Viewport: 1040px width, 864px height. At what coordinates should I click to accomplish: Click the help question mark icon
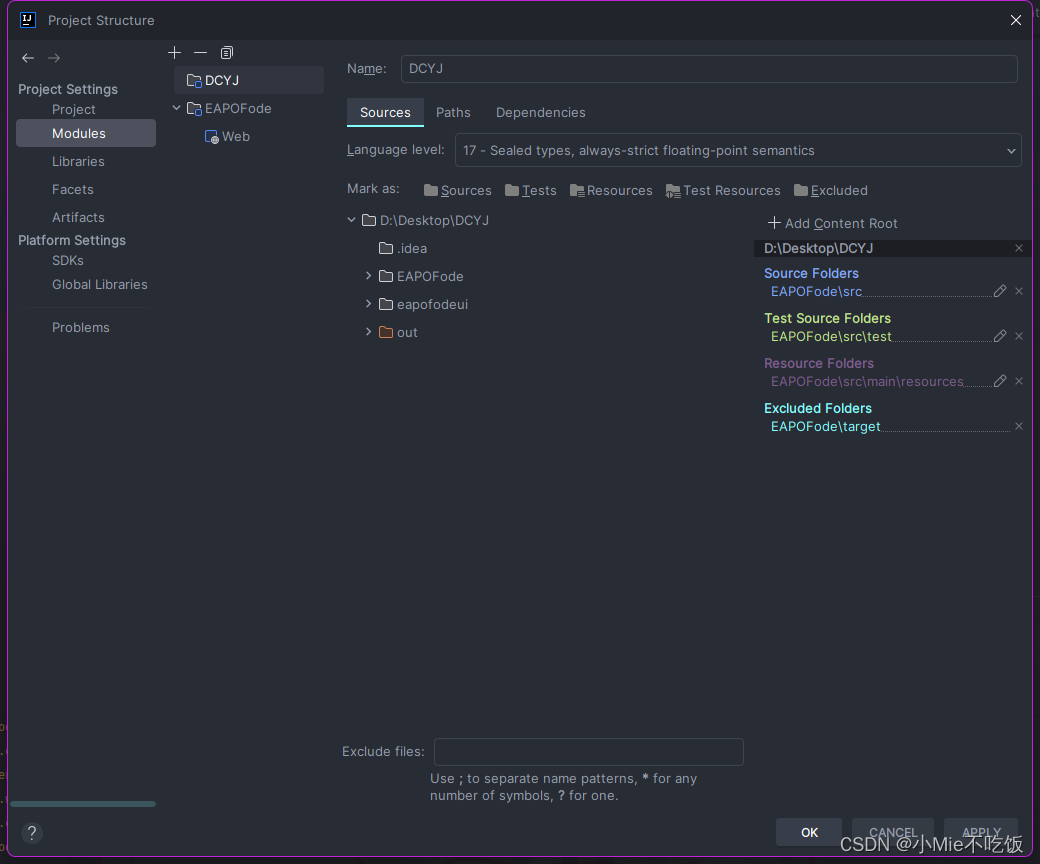coord(31,833)
